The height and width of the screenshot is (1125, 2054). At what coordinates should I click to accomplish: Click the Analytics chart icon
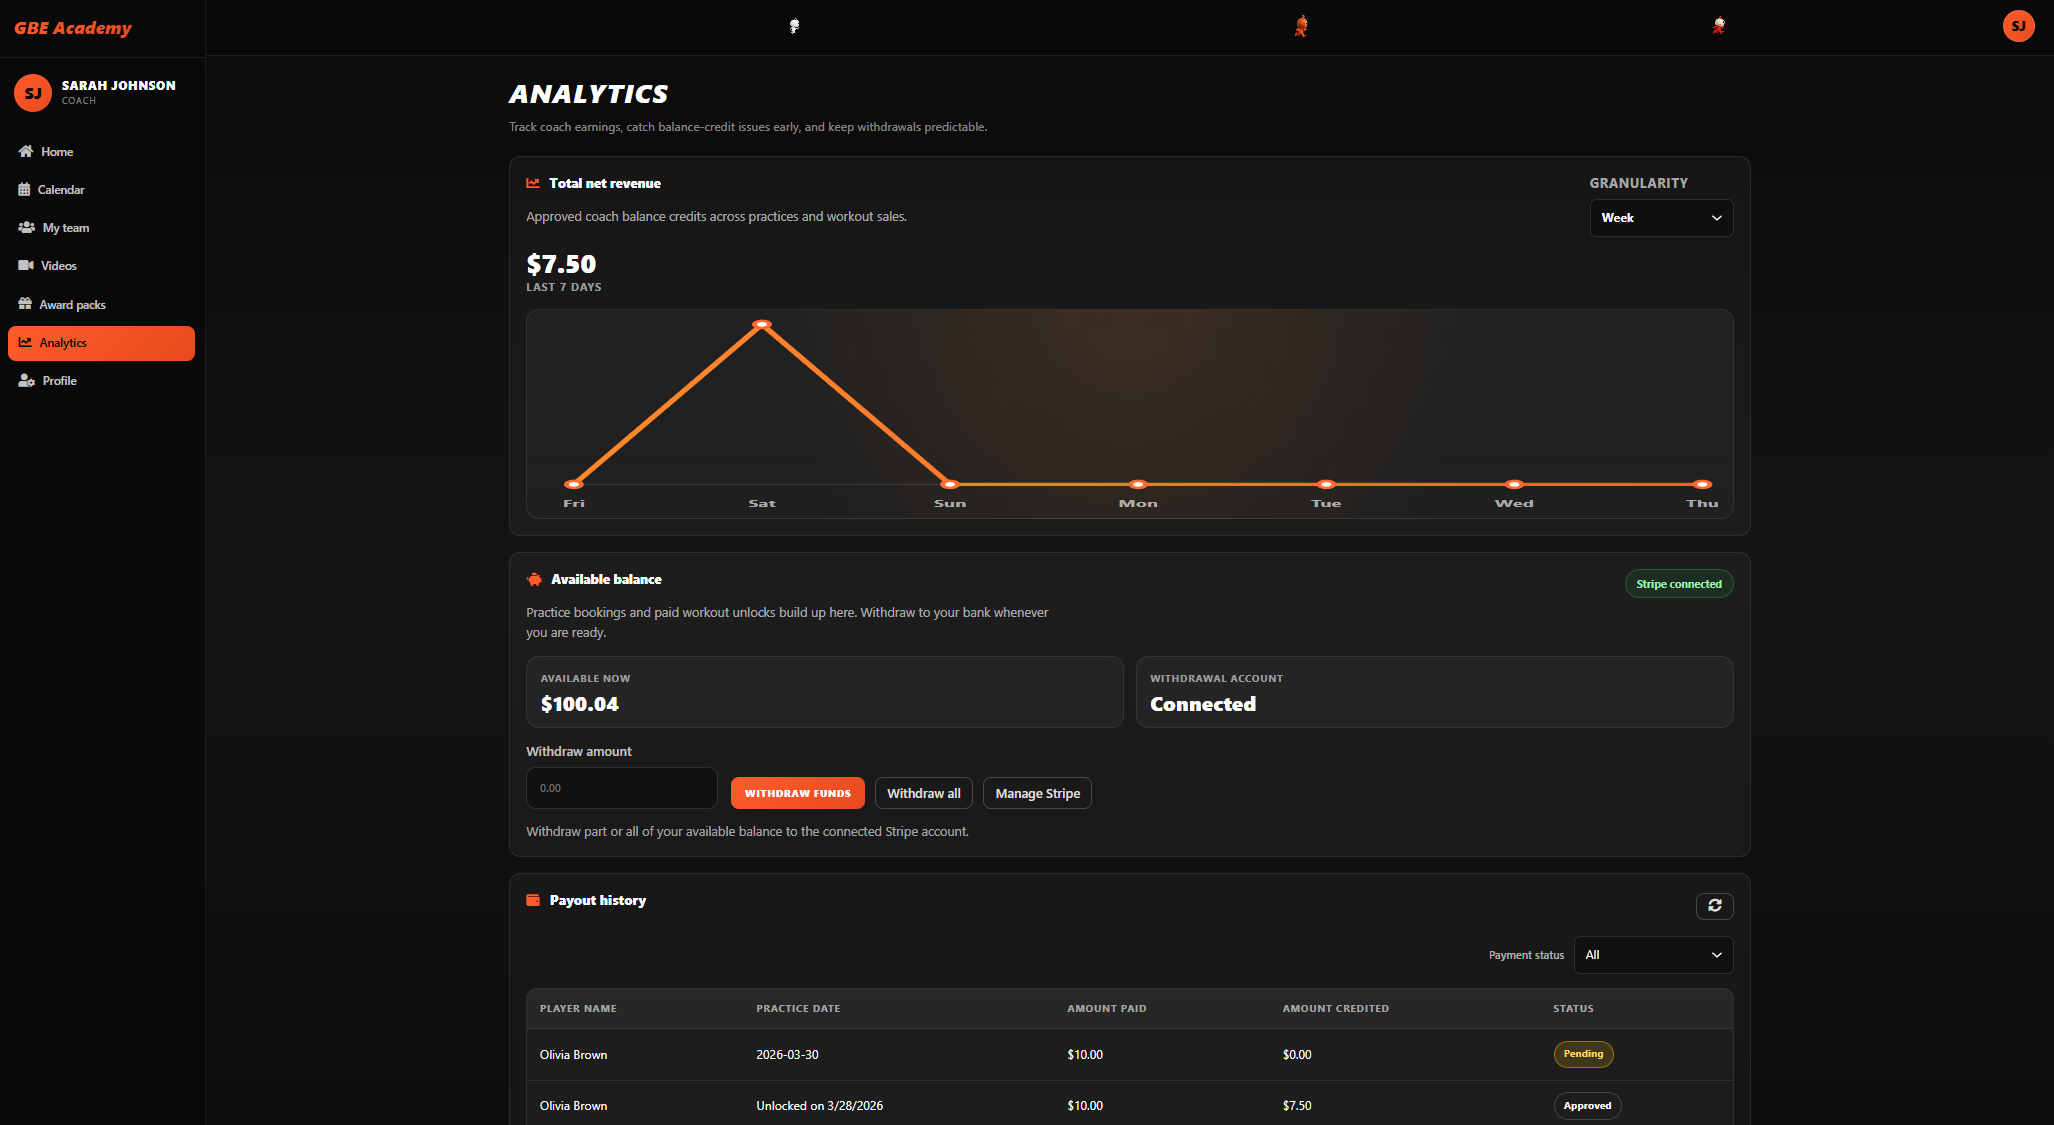(25, 342)
